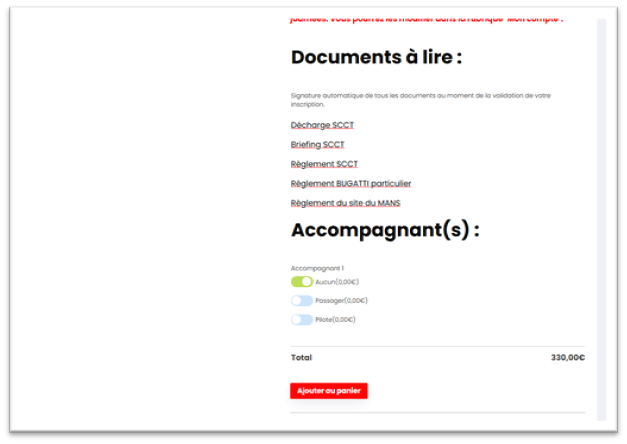Open the Décharge SCCT document link

[322, 125]
